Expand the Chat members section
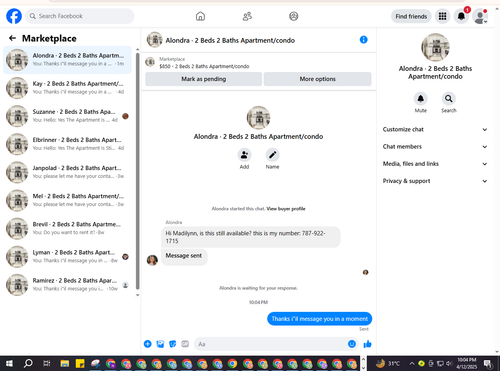Image resolution: width=500 pixels, height=371 pixels. (435, 147)
